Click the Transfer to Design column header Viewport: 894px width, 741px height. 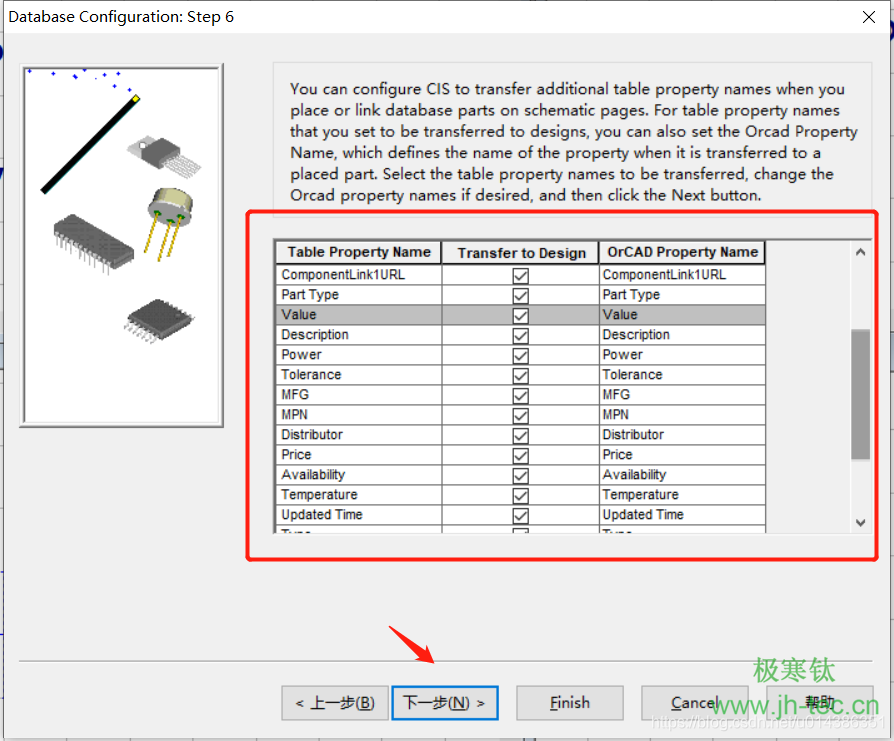tap(520, 252)
